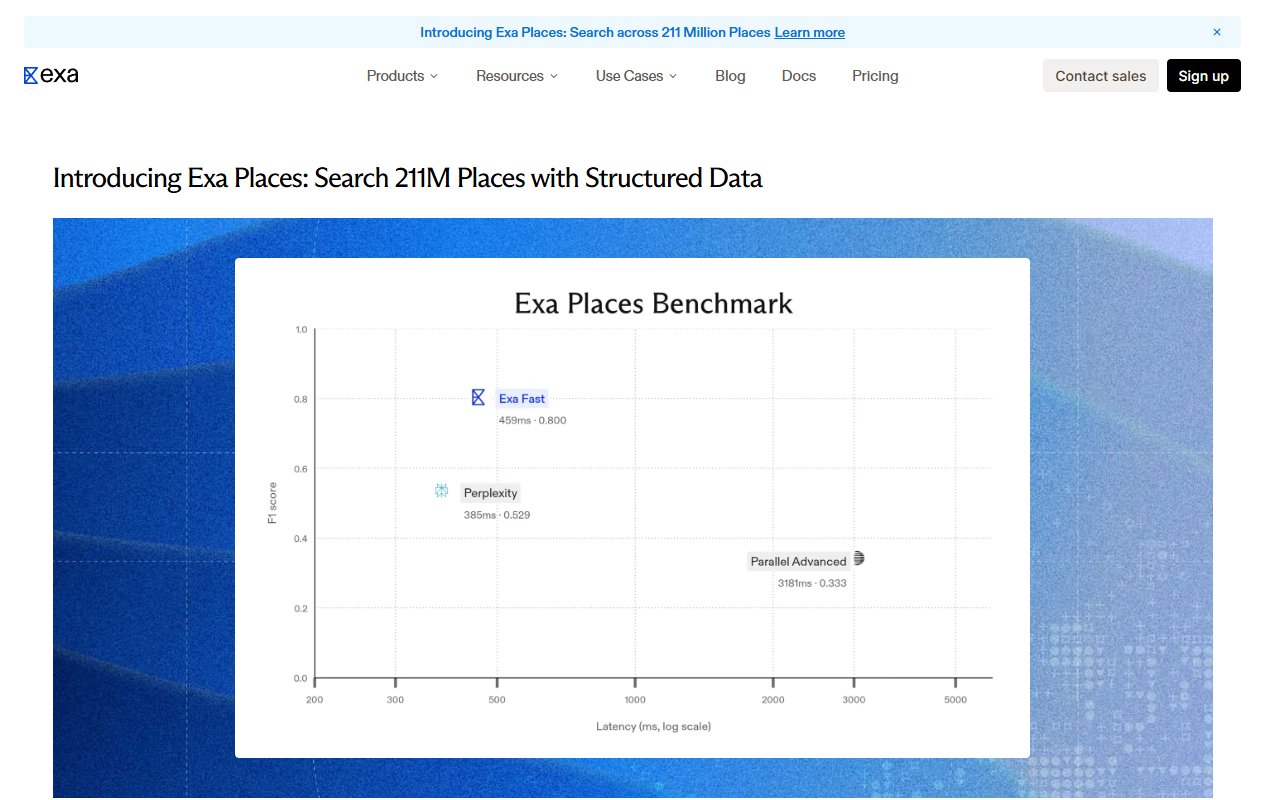Click the "459ms · 0.800" data value
1280x800 pixels.
pos(533,420)
